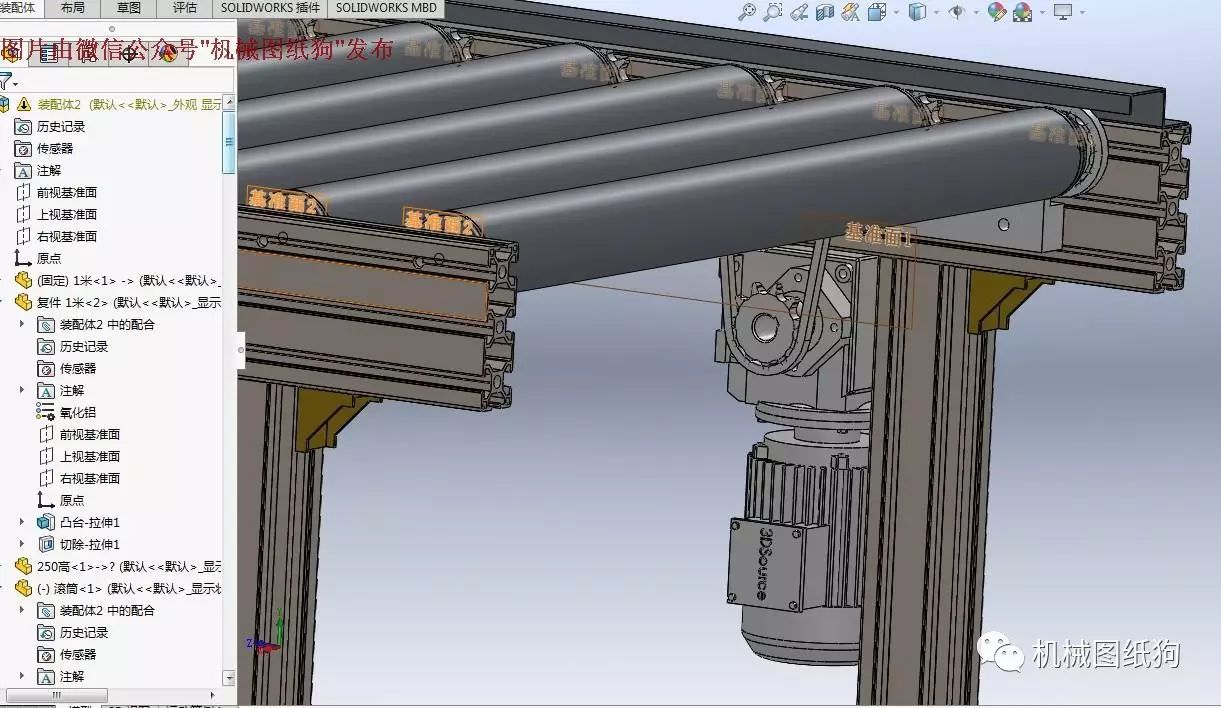Viewport: 1221px width, 708px height.
Task: Select the (固定) 1米<1> component
Action: coord(118,280)
